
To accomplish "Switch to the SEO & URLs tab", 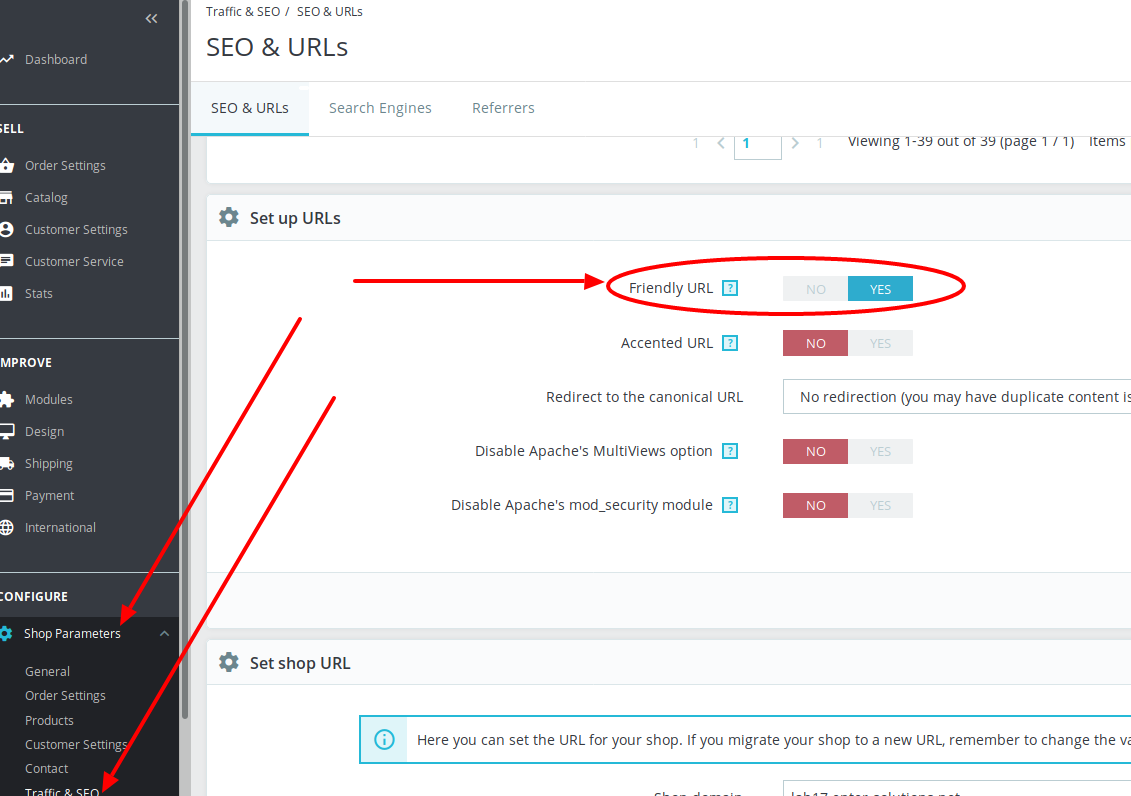I will click(250, 108).
